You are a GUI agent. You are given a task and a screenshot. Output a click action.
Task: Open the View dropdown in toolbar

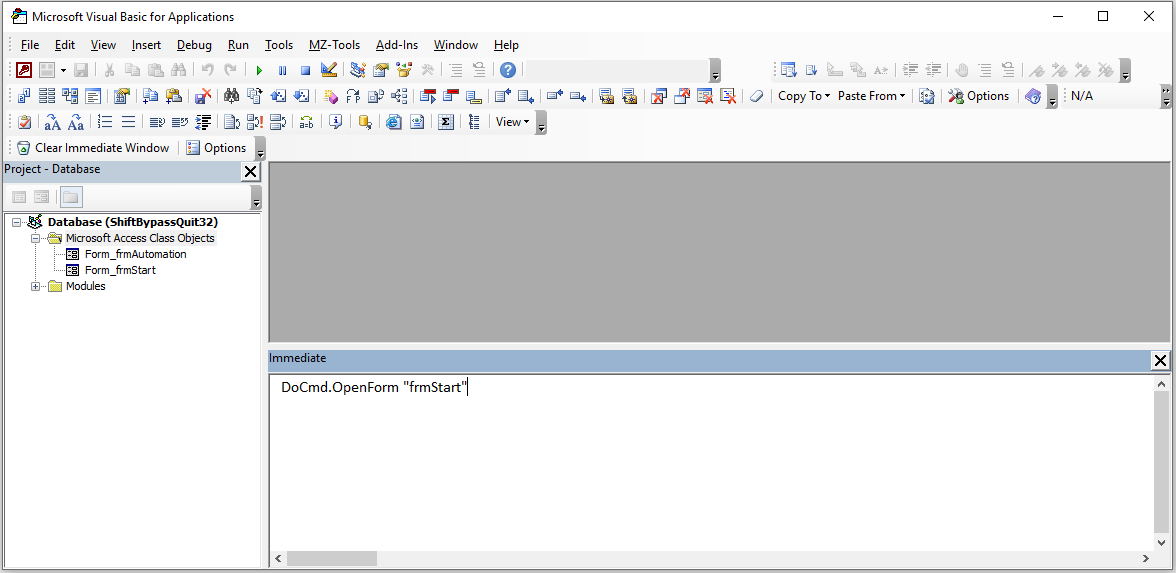512,122
